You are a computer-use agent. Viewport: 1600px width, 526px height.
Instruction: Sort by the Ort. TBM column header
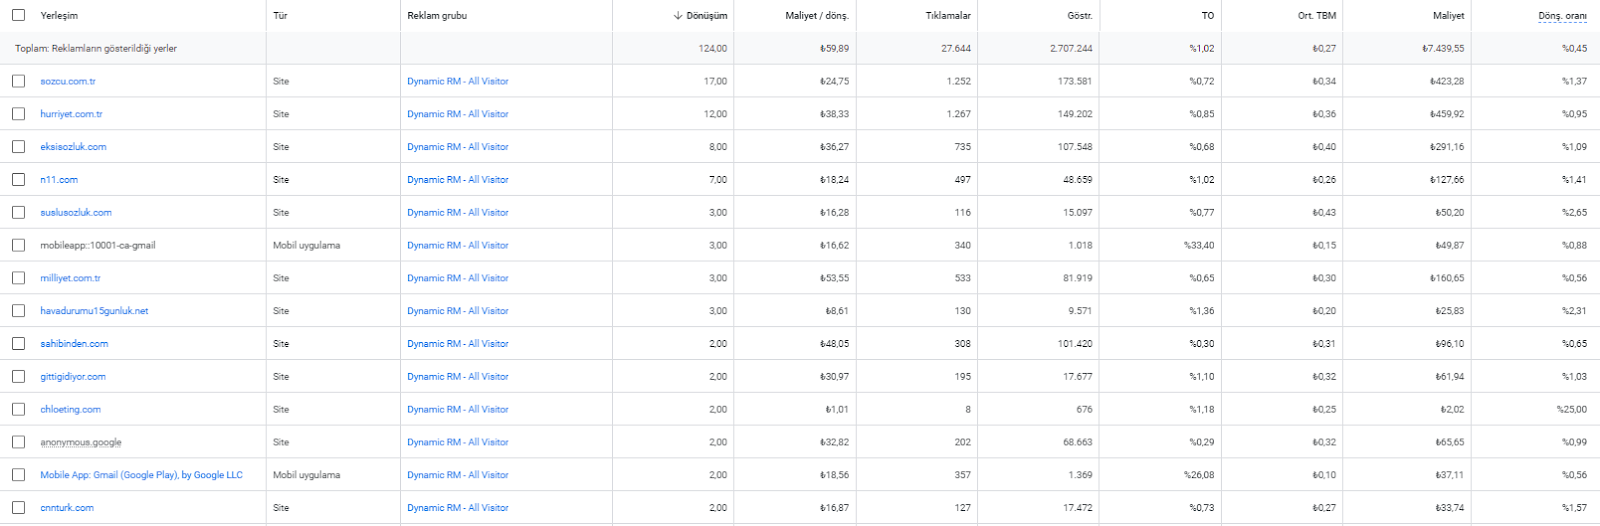click(1317, 16)
